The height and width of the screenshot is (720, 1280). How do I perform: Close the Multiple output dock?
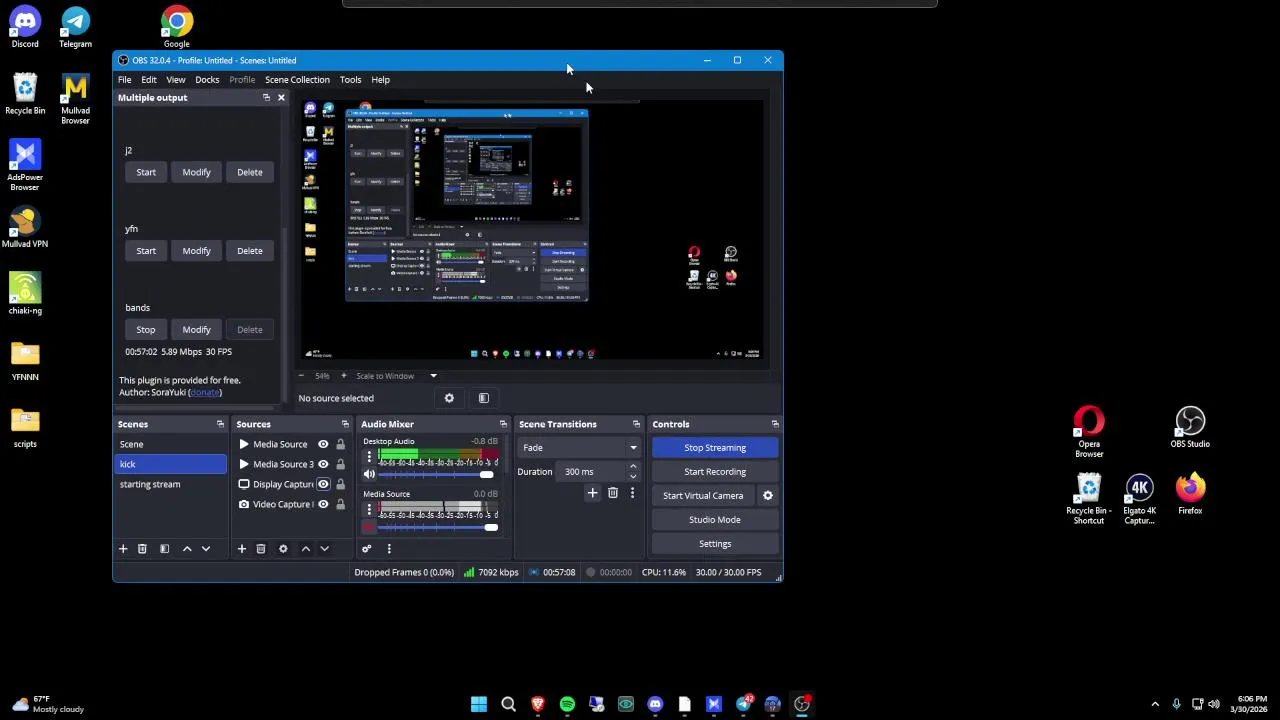point(281,97)
